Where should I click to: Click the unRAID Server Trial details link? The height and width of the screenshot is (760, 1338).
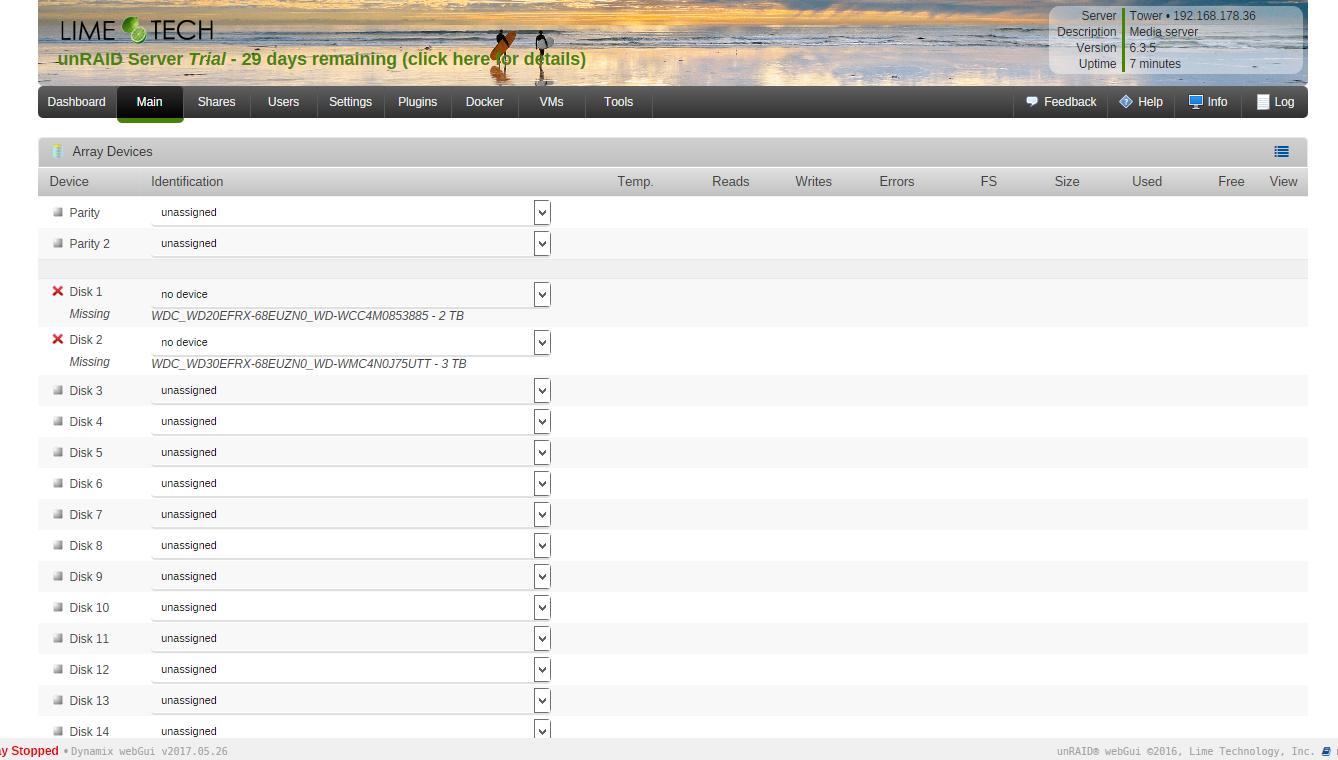(x=322, y=59)
